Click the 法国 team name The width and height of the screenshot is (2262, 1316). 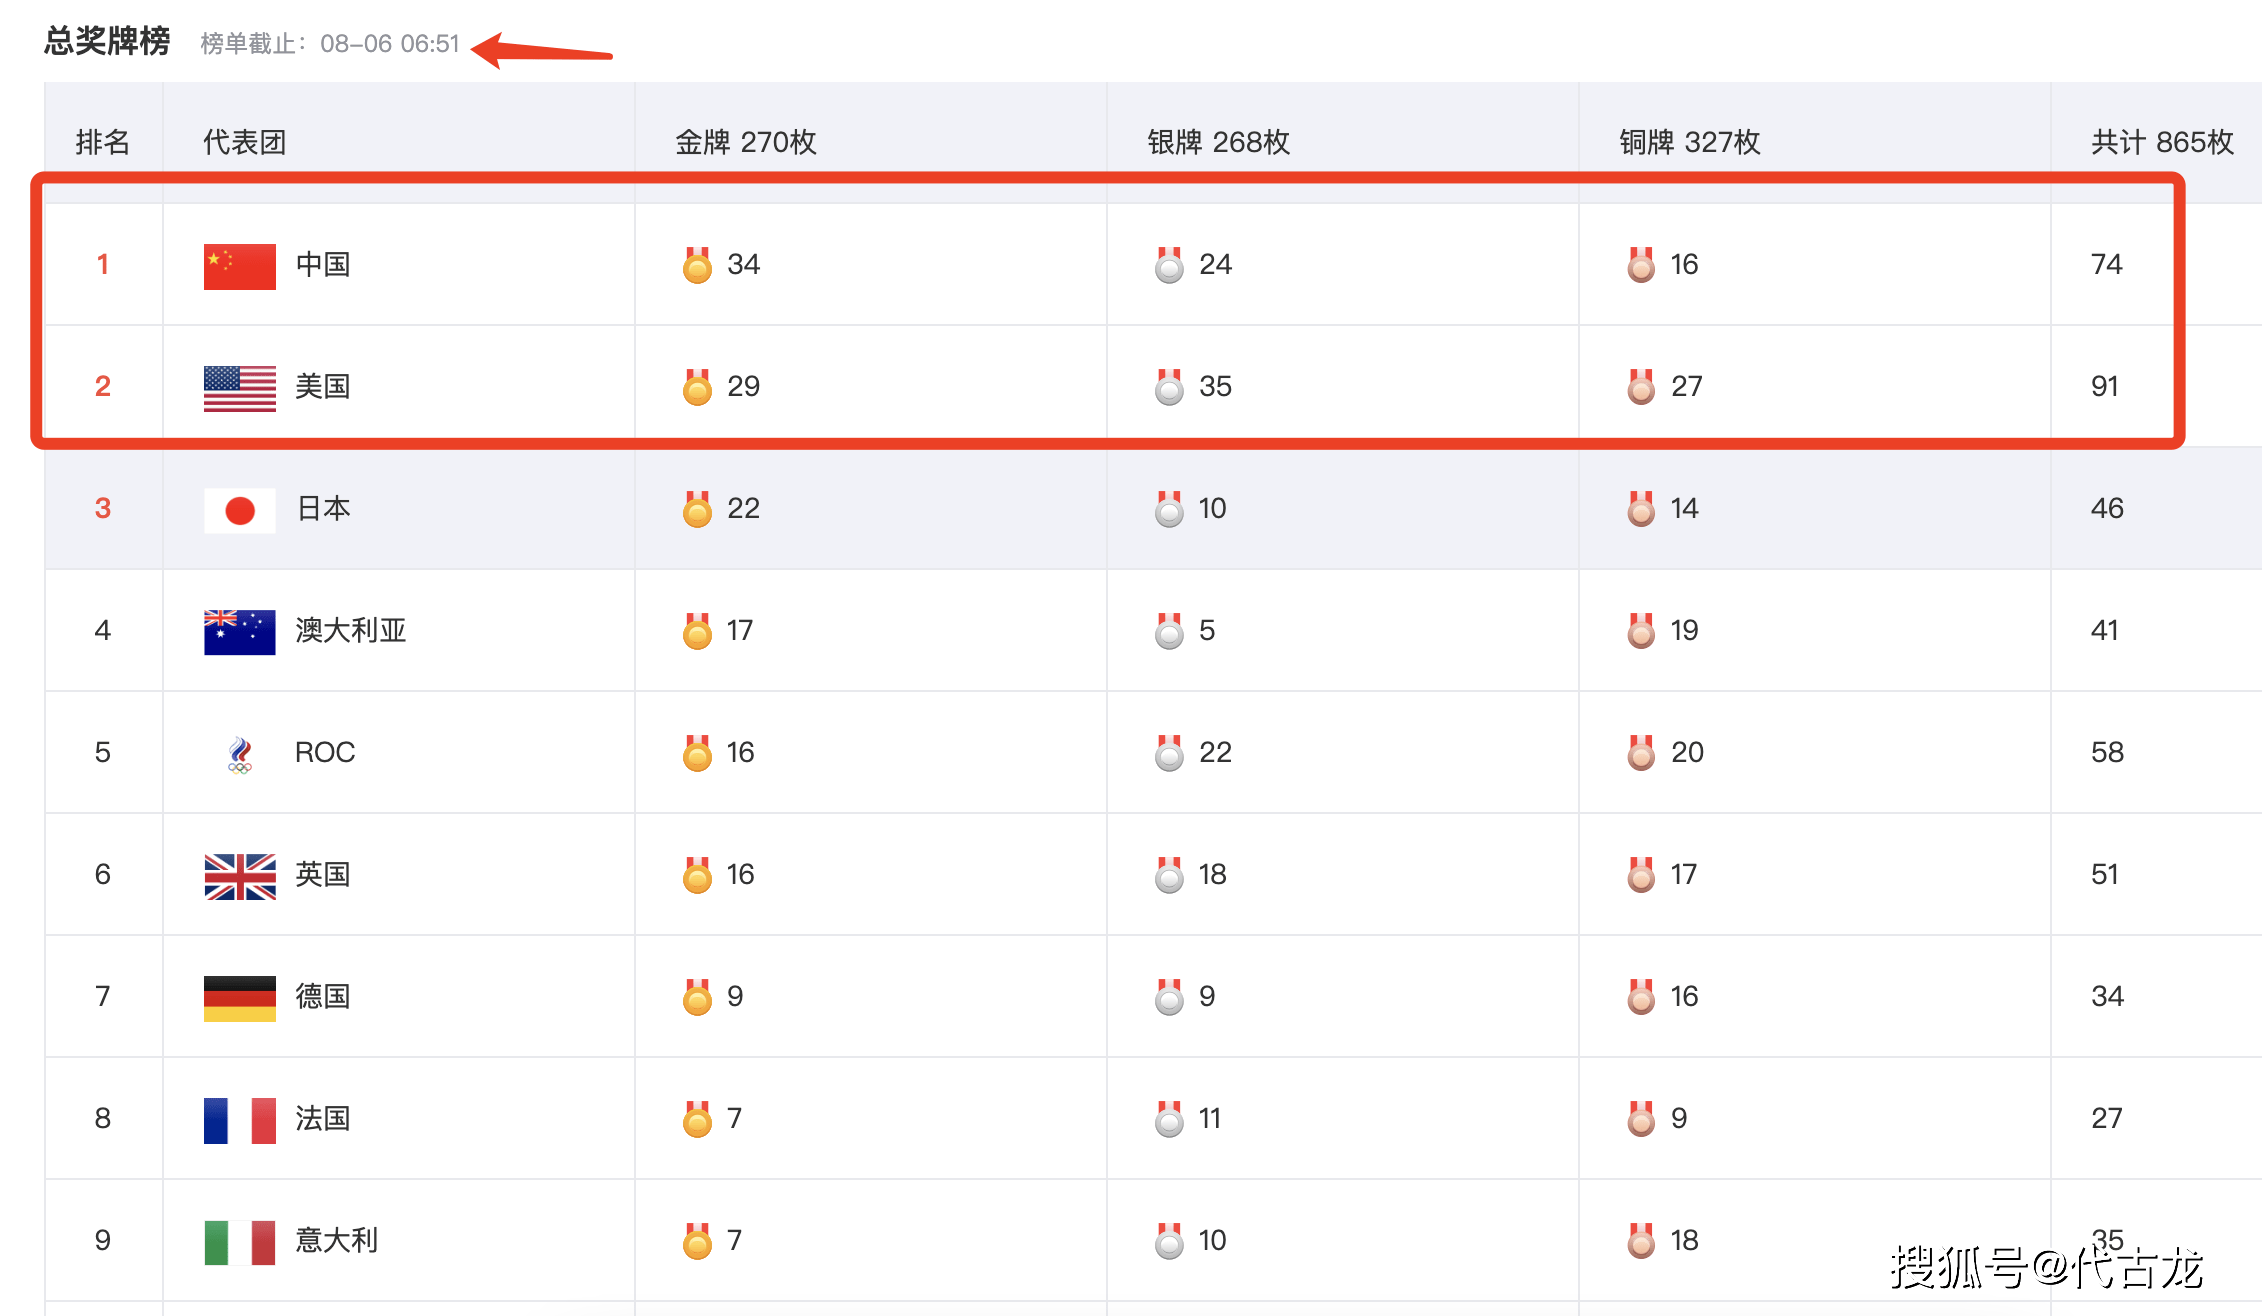[x=323, y=1119]
